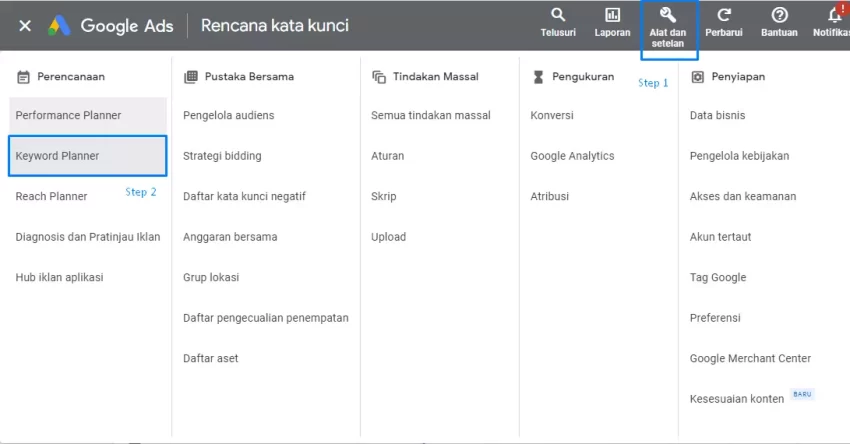Select Keyword Planner
Image resolution: width=850 pixels, height=444 pixels.
click(x=88, y=156)
